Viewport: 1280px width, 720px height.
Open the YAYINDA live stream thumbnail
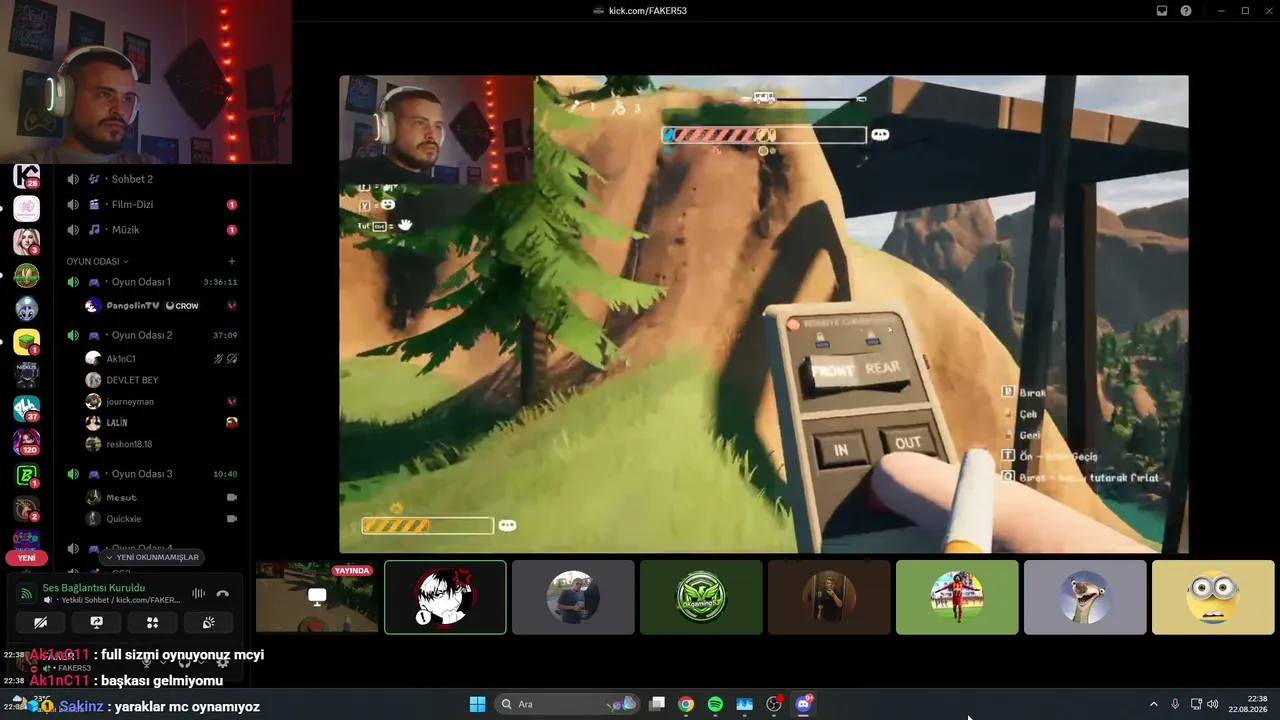click(x=317, y=597)
